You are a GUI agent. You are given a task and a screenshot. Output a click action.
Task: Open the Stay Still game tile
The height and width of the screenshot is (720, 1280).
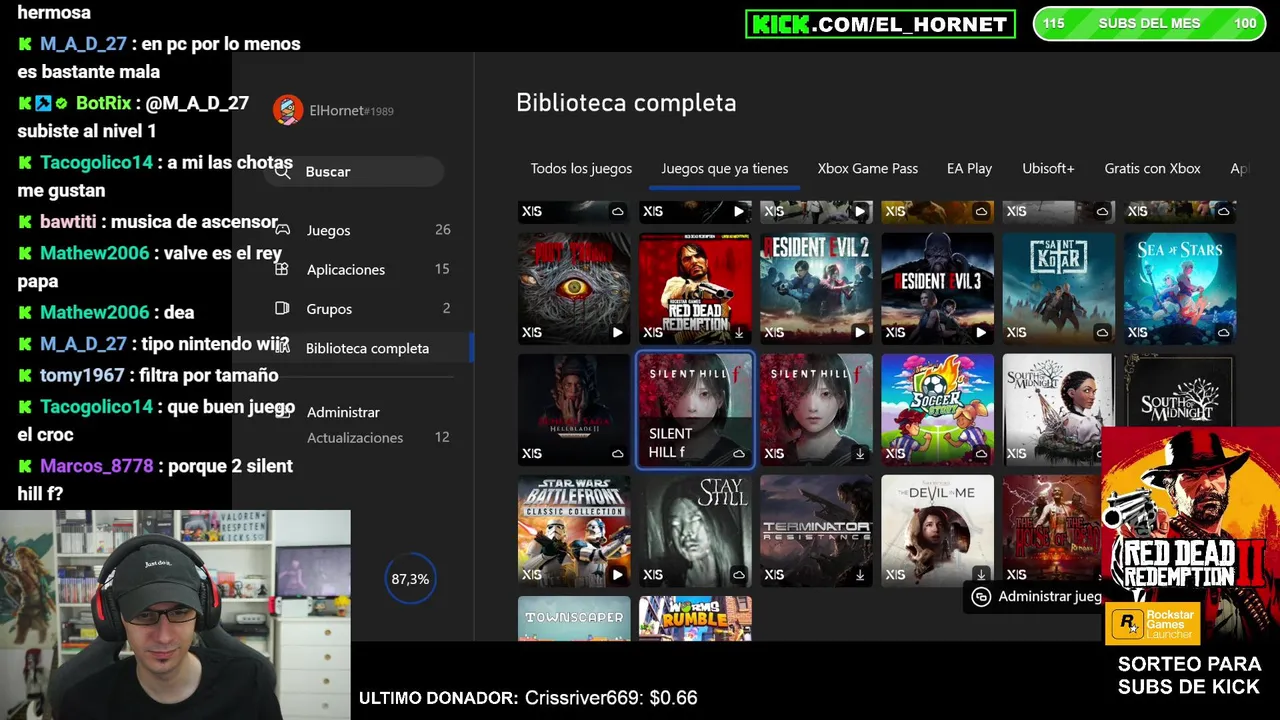pyautogui.click(x=695, y=531)
